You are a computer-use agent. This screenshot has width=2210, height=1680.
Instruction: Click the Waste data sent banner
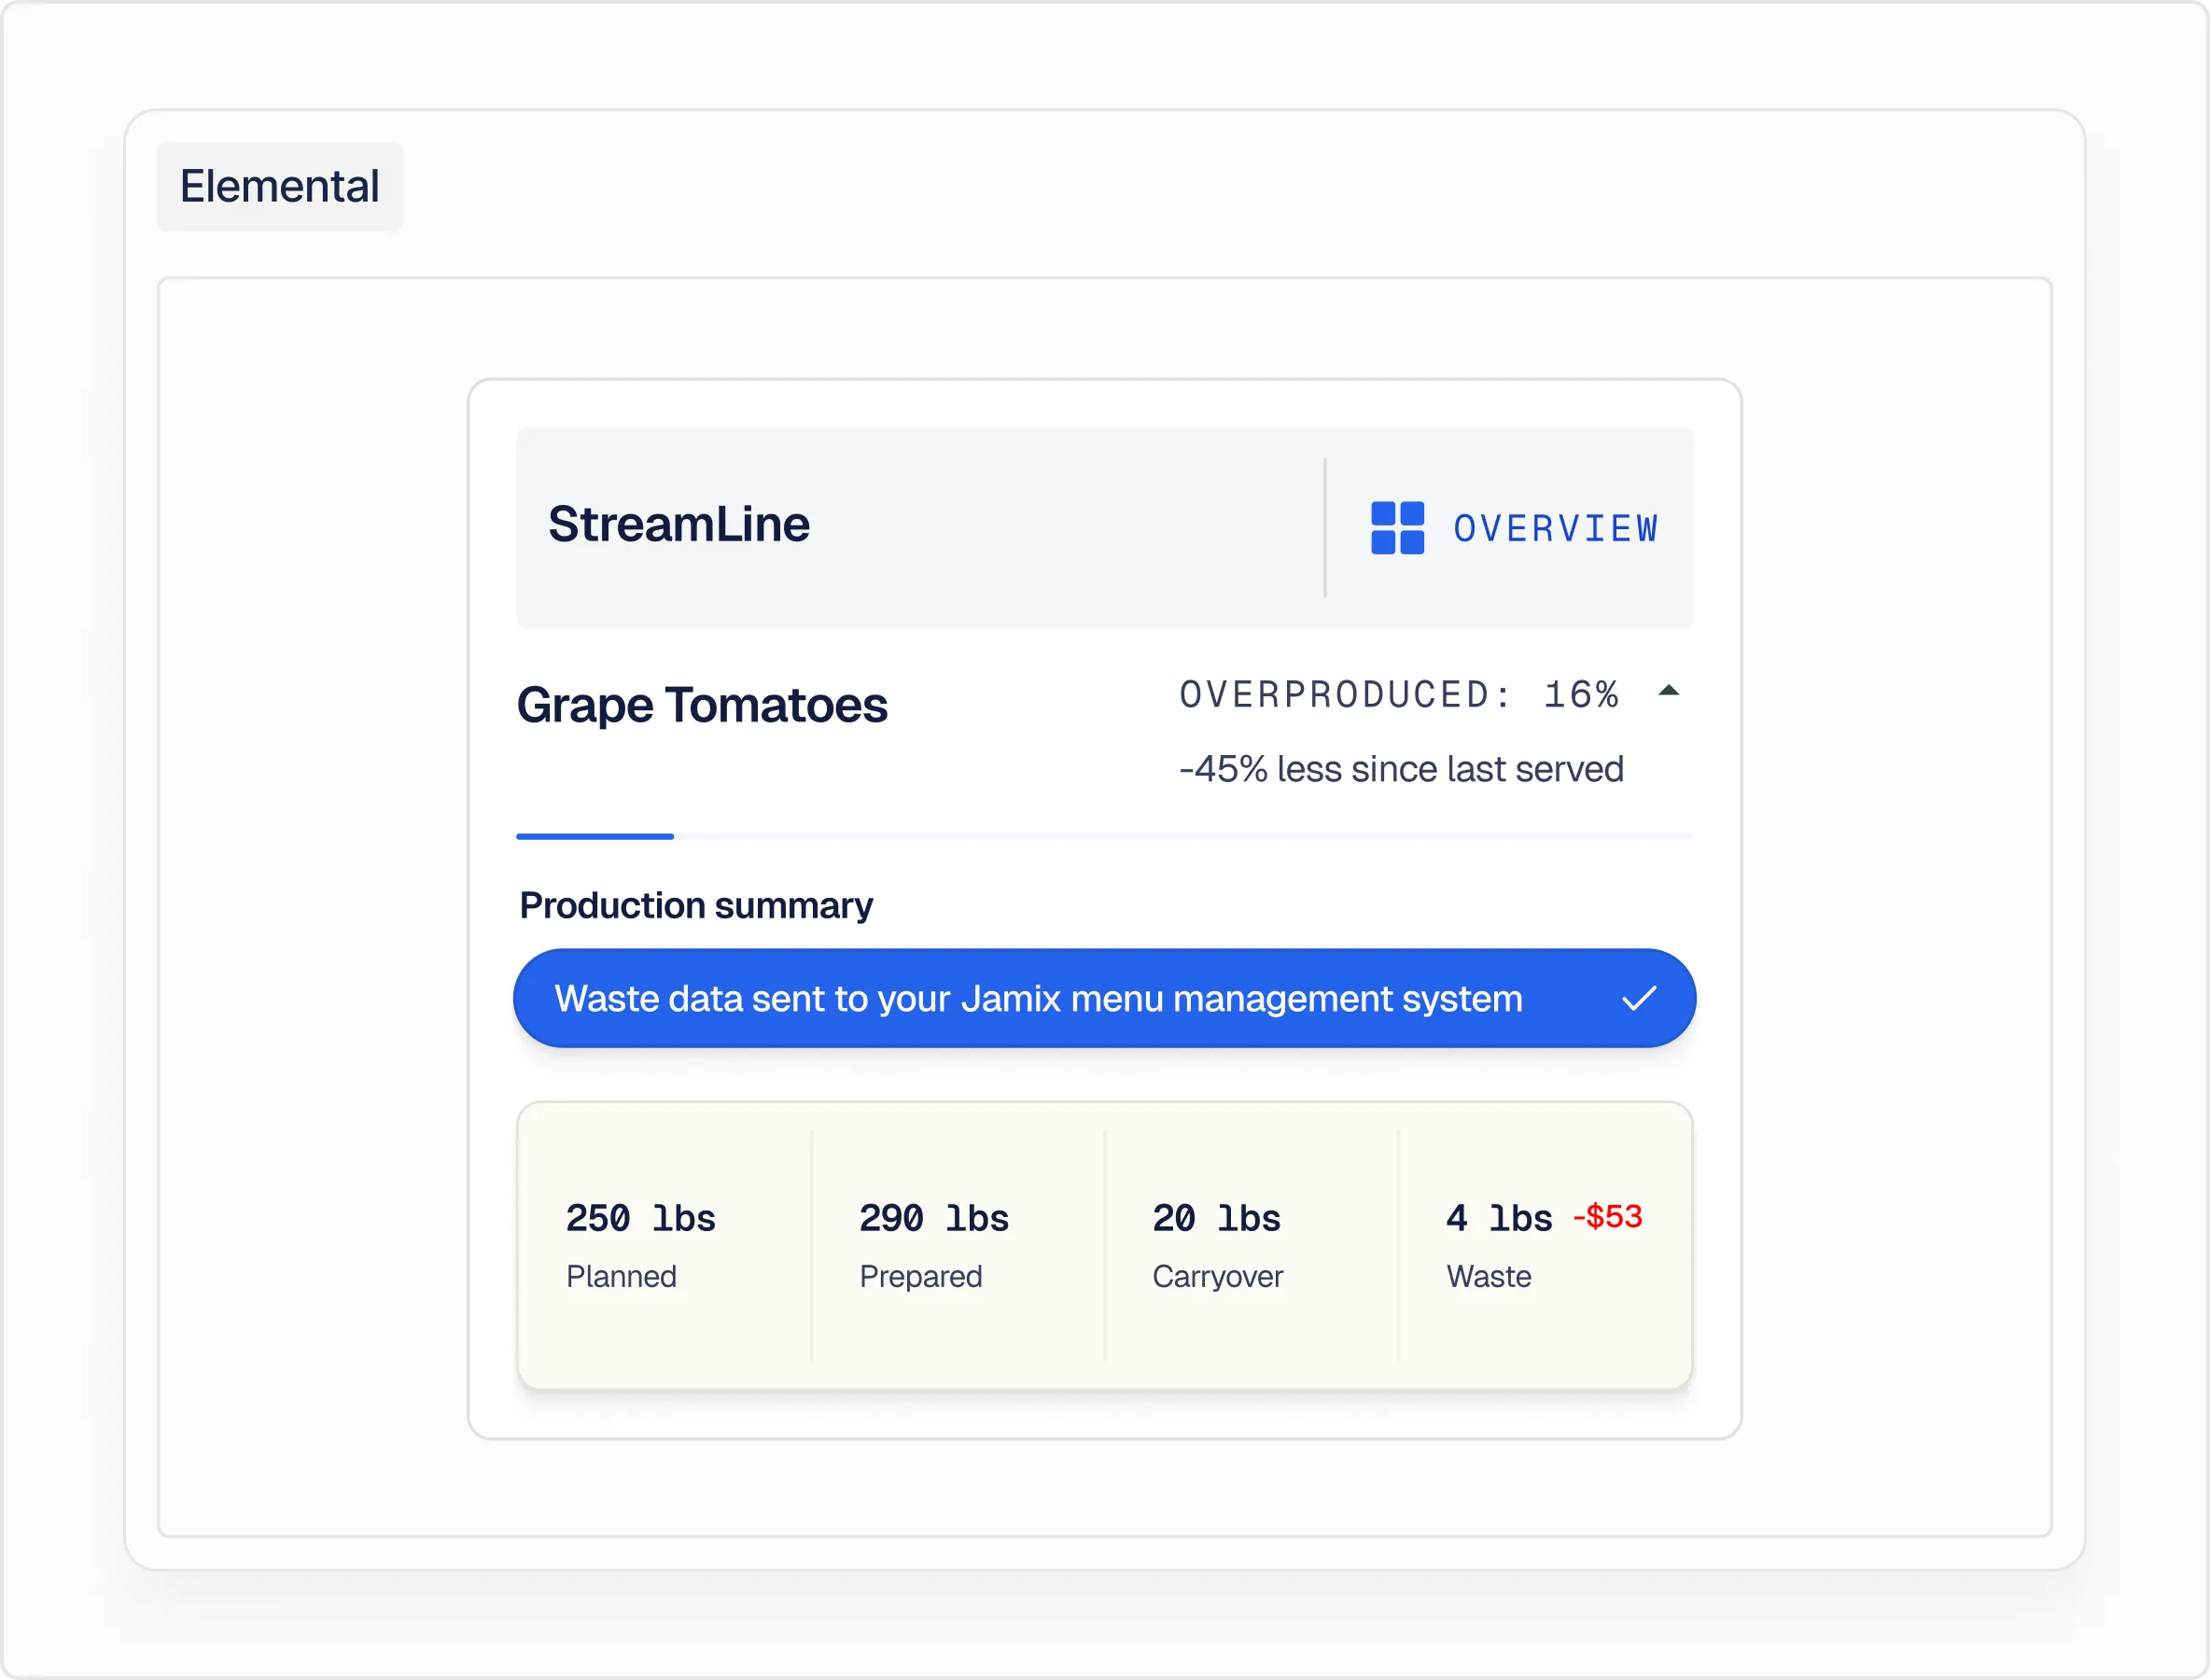1104,998
